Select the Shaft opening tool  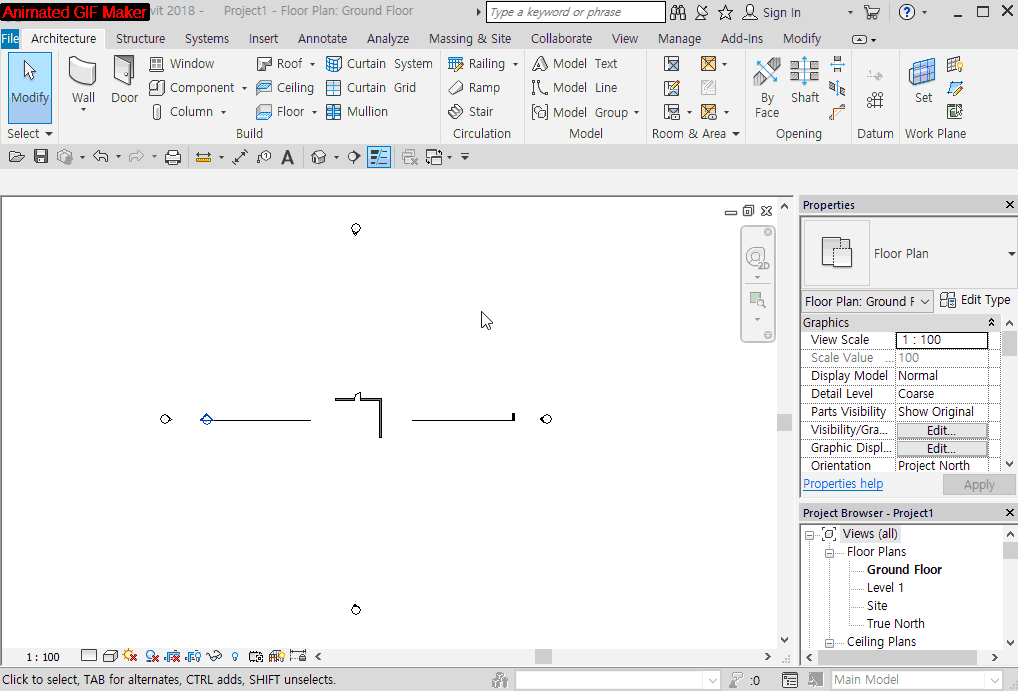(804, 80)
